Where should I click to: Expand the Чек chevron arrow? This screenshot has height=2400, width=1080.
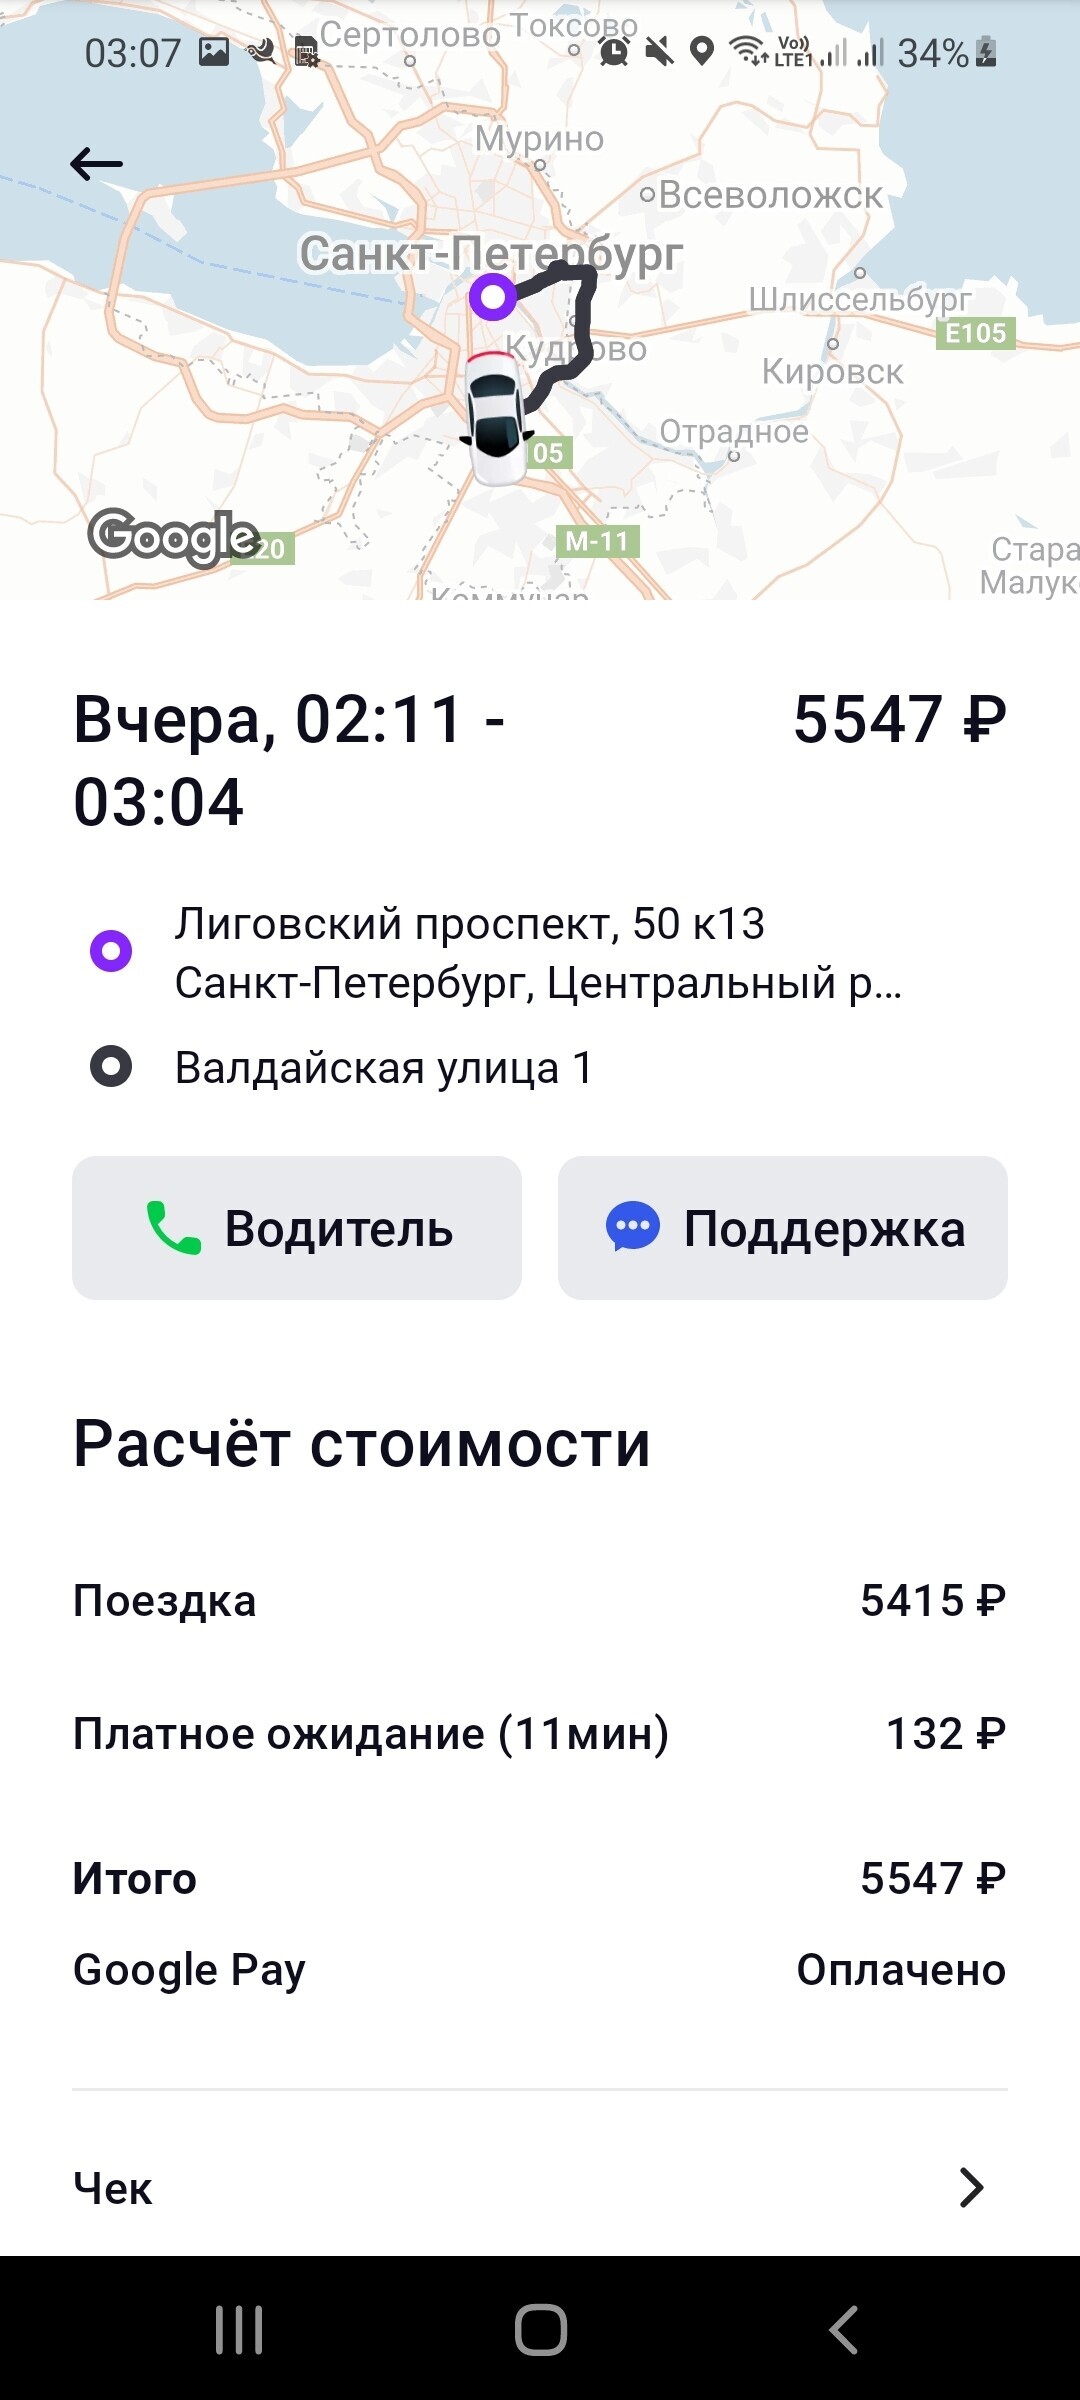pyautogui.click(x=971, y=2188)
